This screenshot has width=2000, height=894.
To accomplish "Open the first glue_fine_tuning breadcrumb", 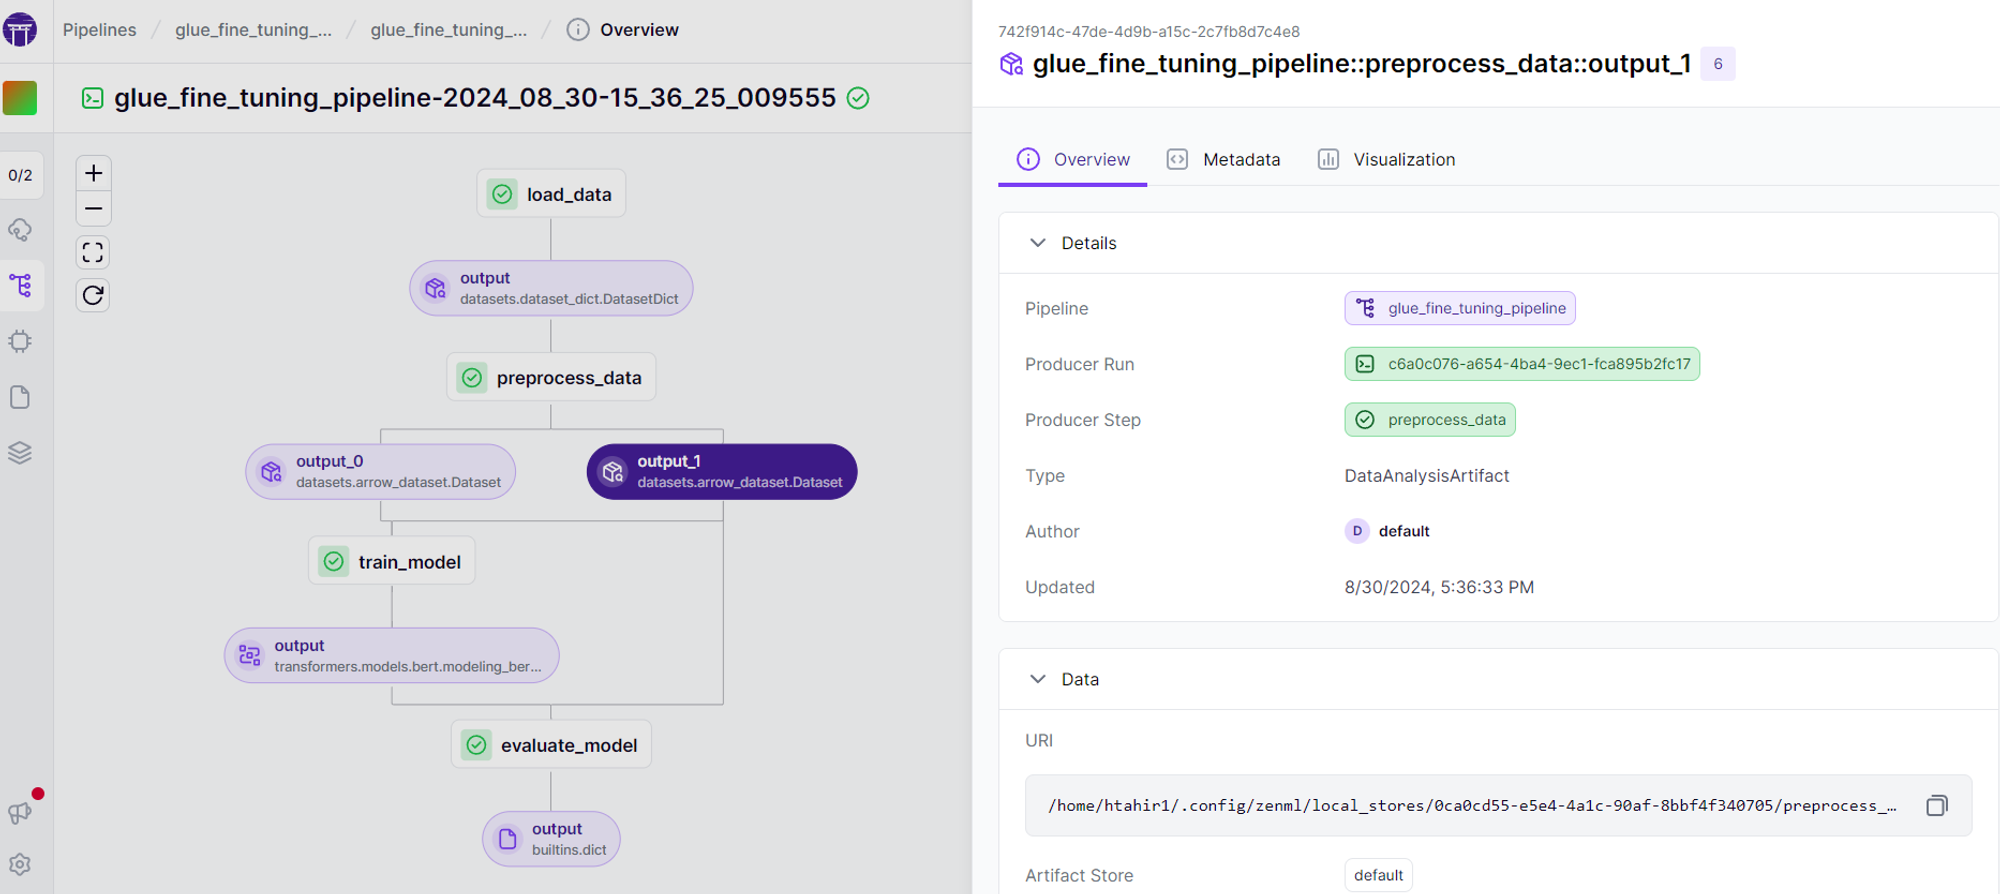I will 253,30.
